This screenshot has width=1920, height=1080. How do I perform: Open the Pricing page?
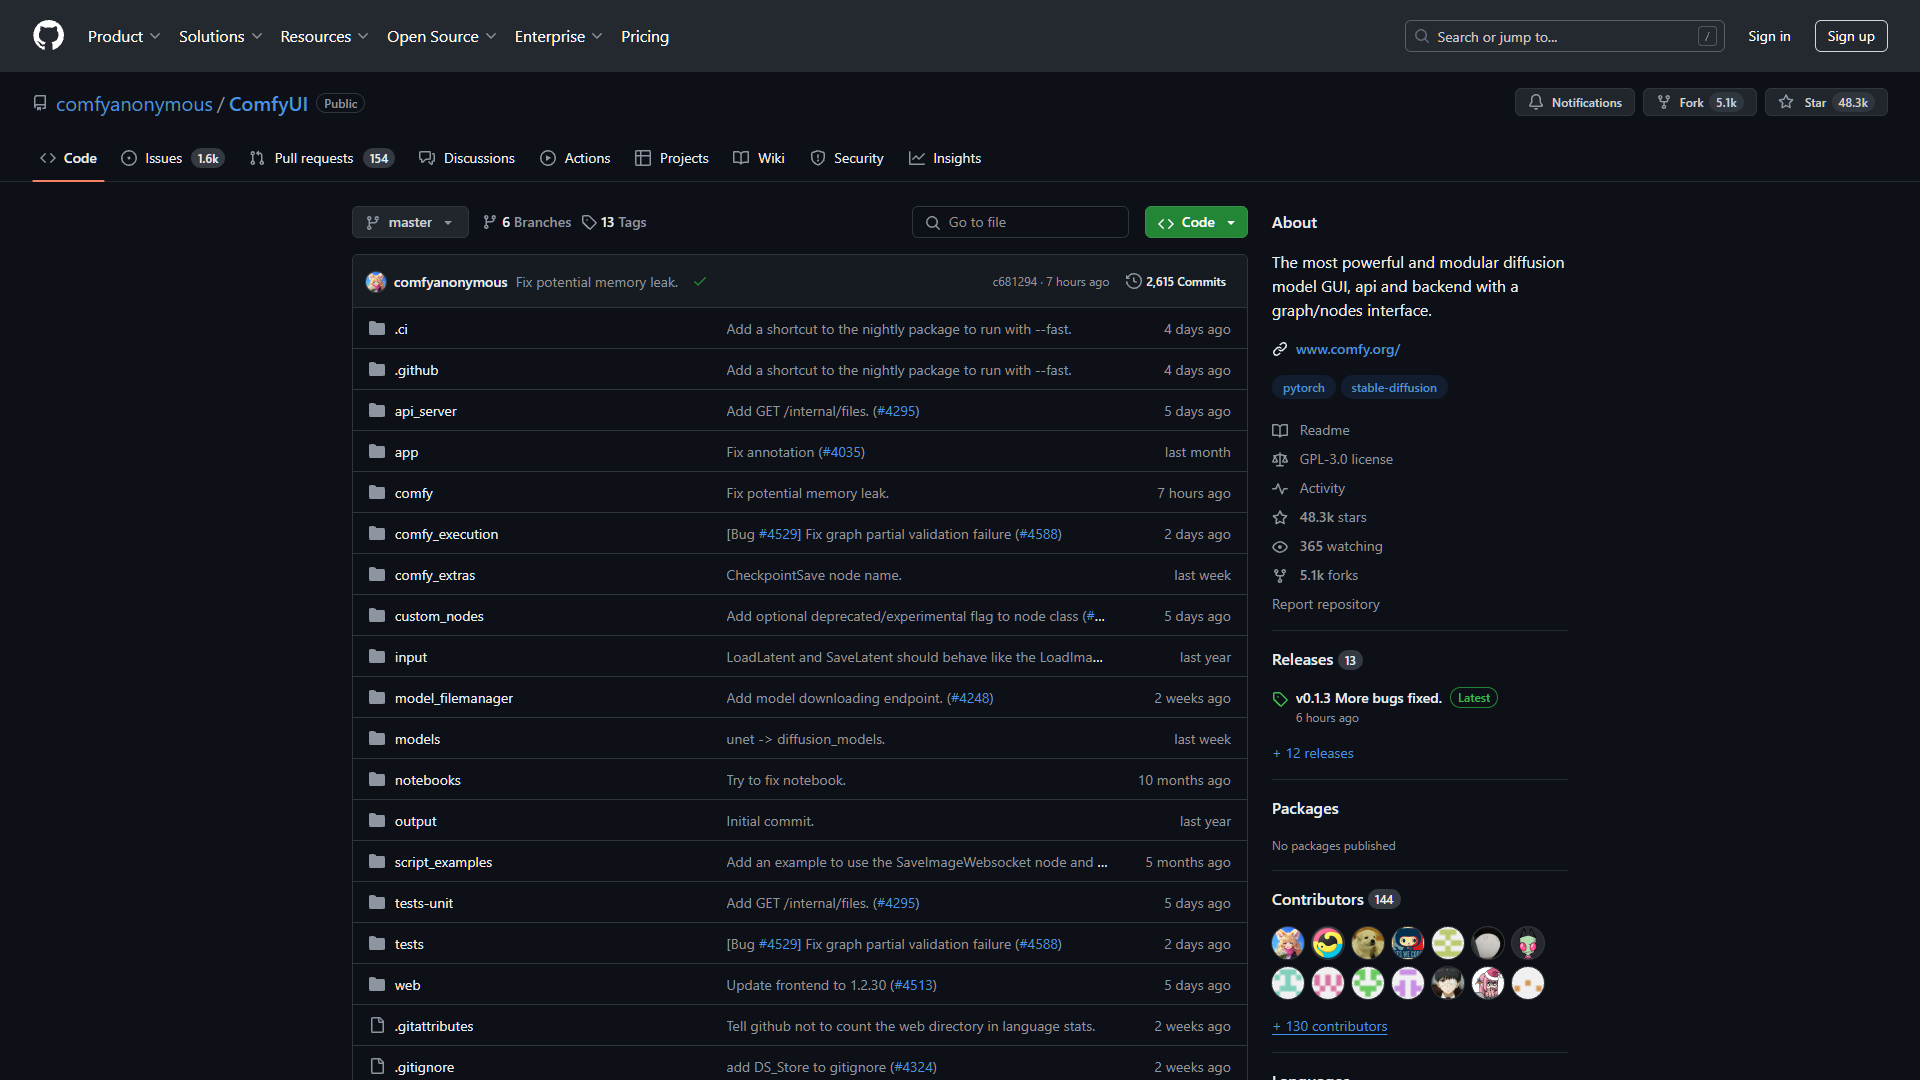644,36
